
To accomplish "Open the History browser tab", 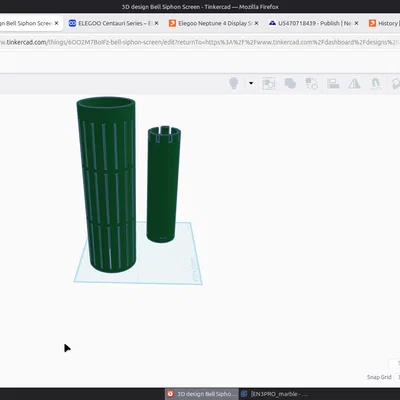I will [383, 23].
